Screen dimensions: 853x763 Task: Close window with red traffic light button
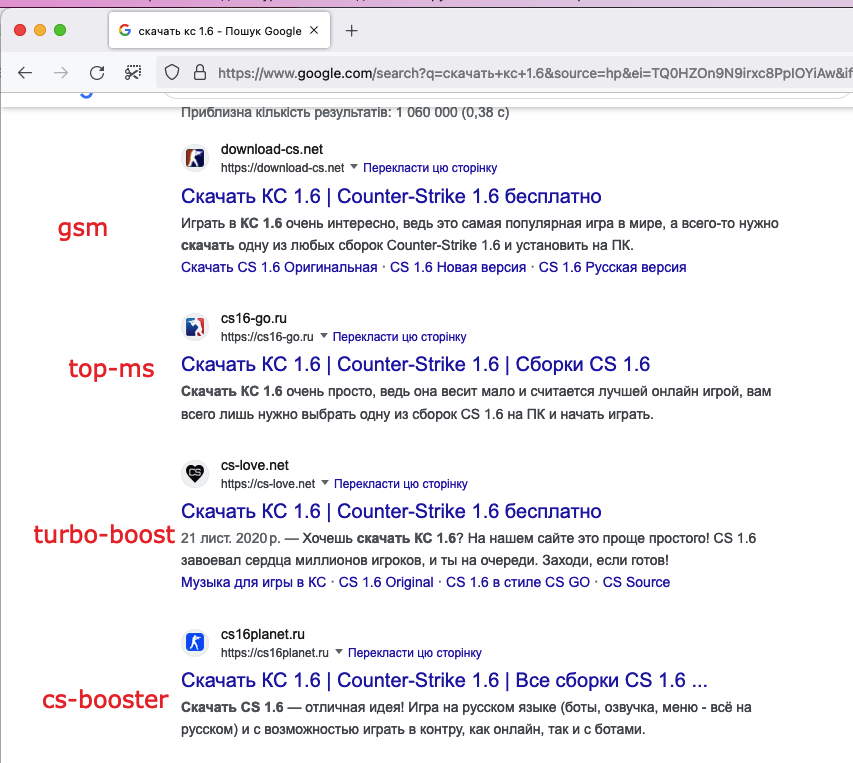pos(20,30)
